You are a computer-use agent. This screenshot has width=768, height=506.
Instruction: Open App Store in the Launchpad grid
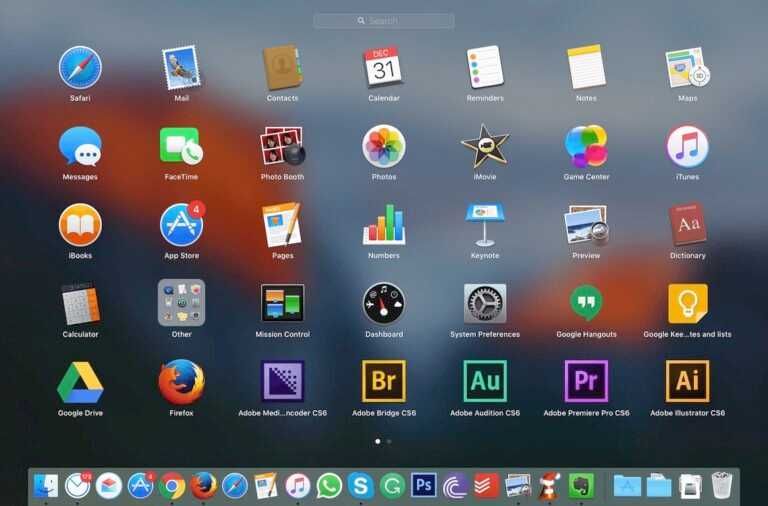pos(181,225)
